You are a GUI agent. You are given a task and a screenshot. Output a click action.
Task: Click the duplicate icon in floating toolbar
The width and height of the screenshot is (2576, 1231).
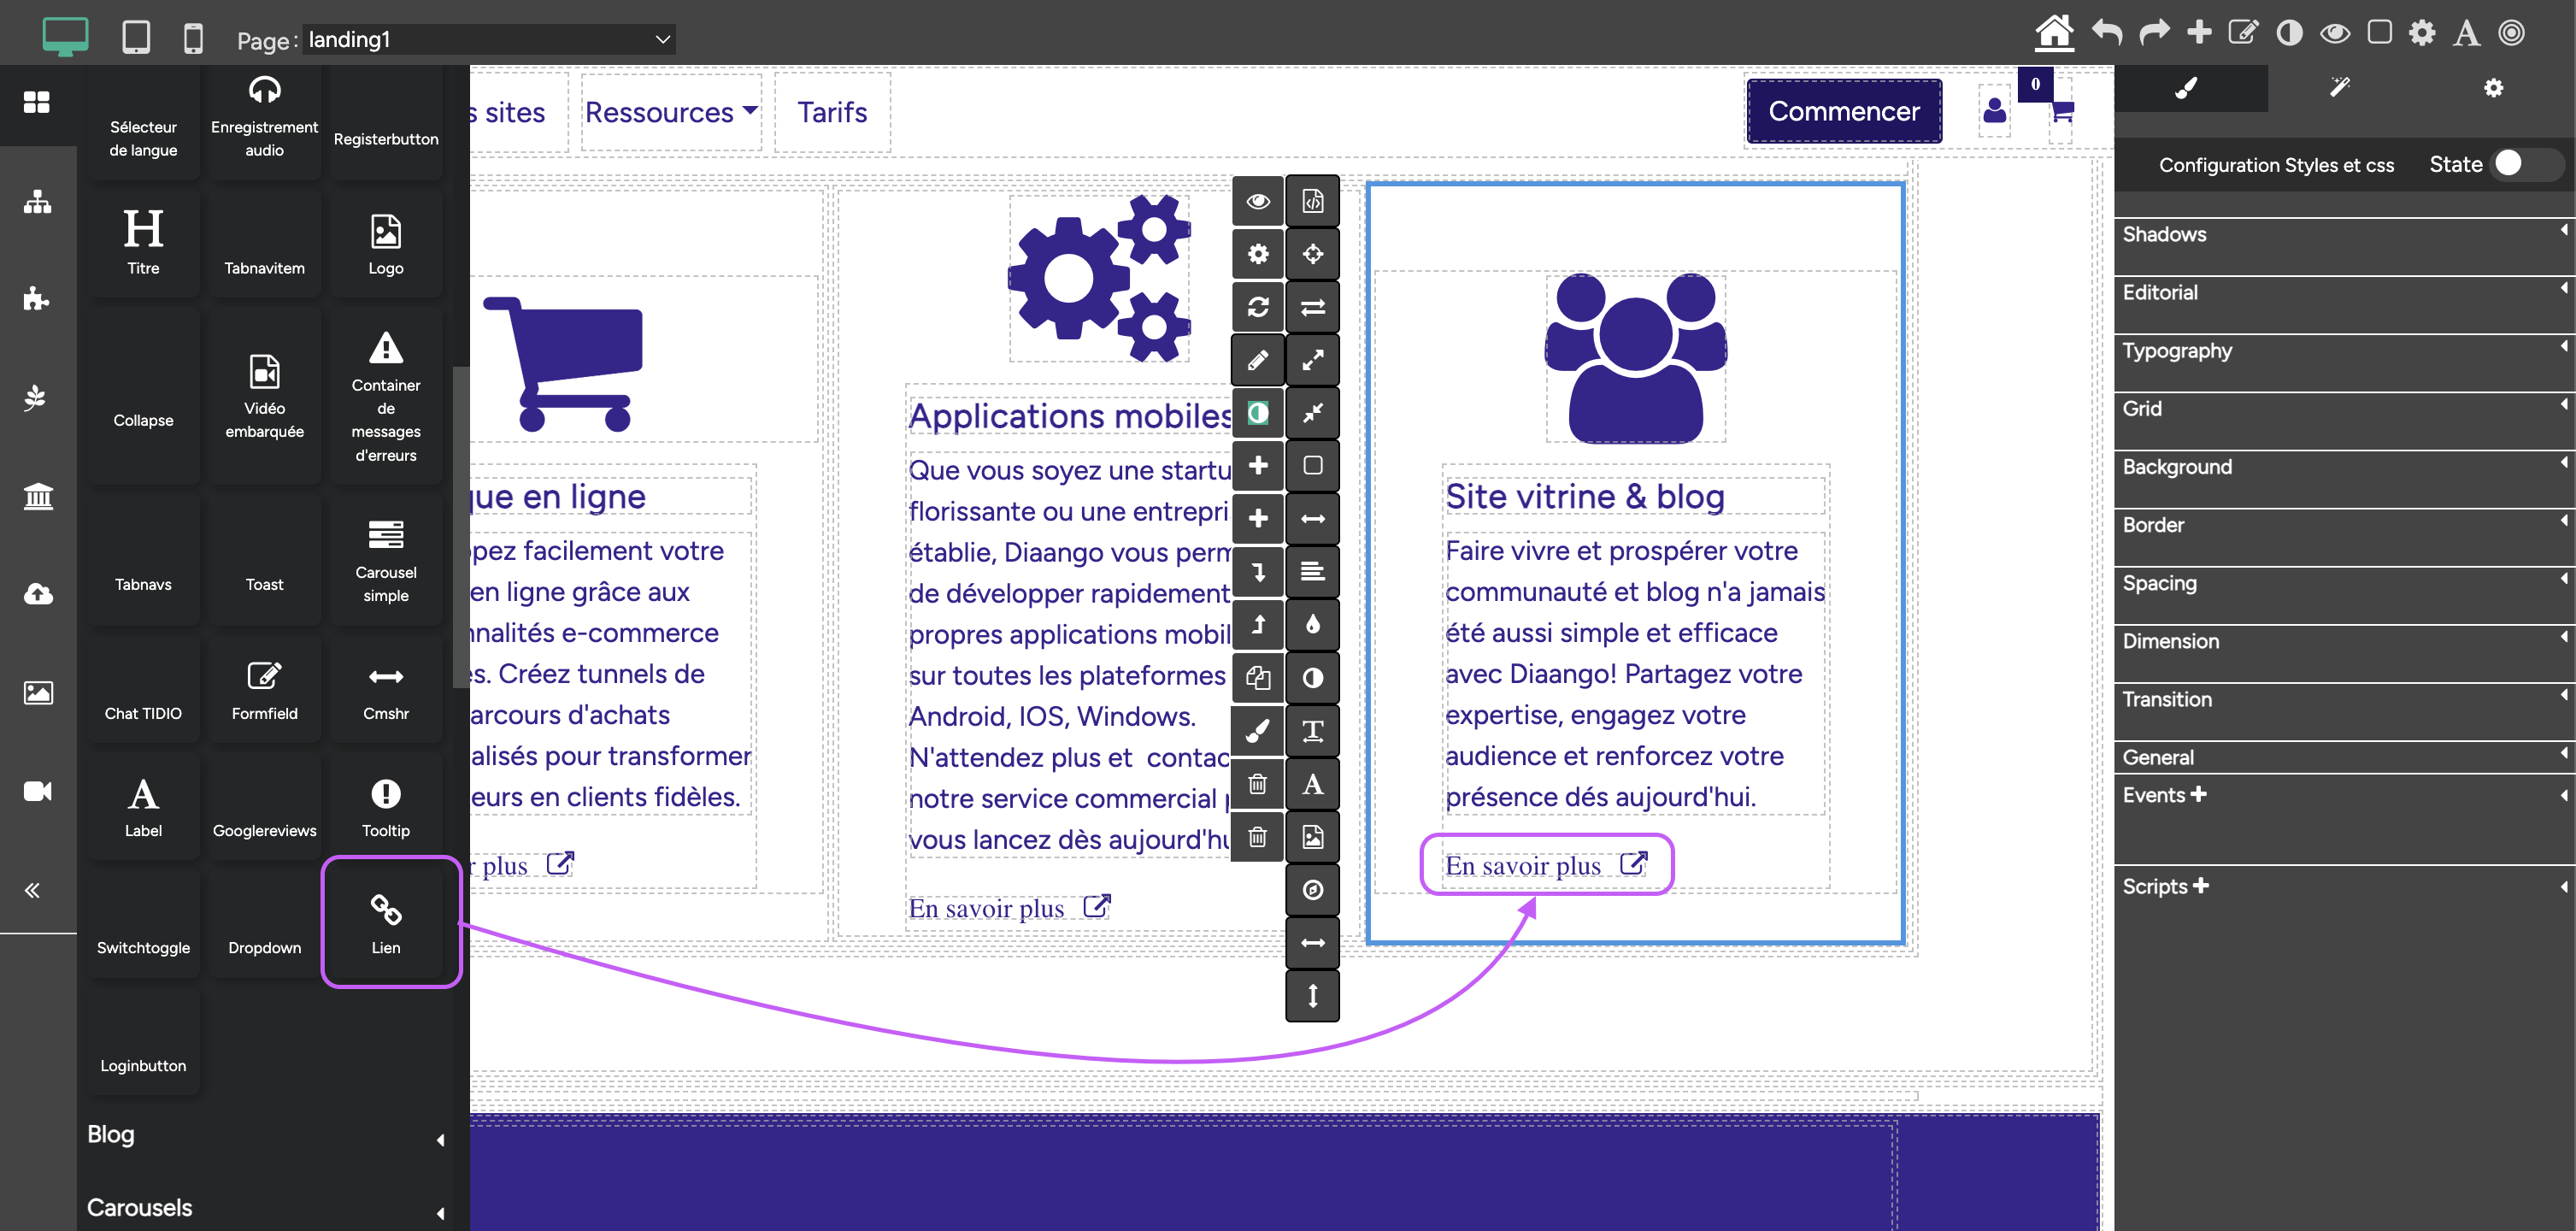tap(1256, 679)
